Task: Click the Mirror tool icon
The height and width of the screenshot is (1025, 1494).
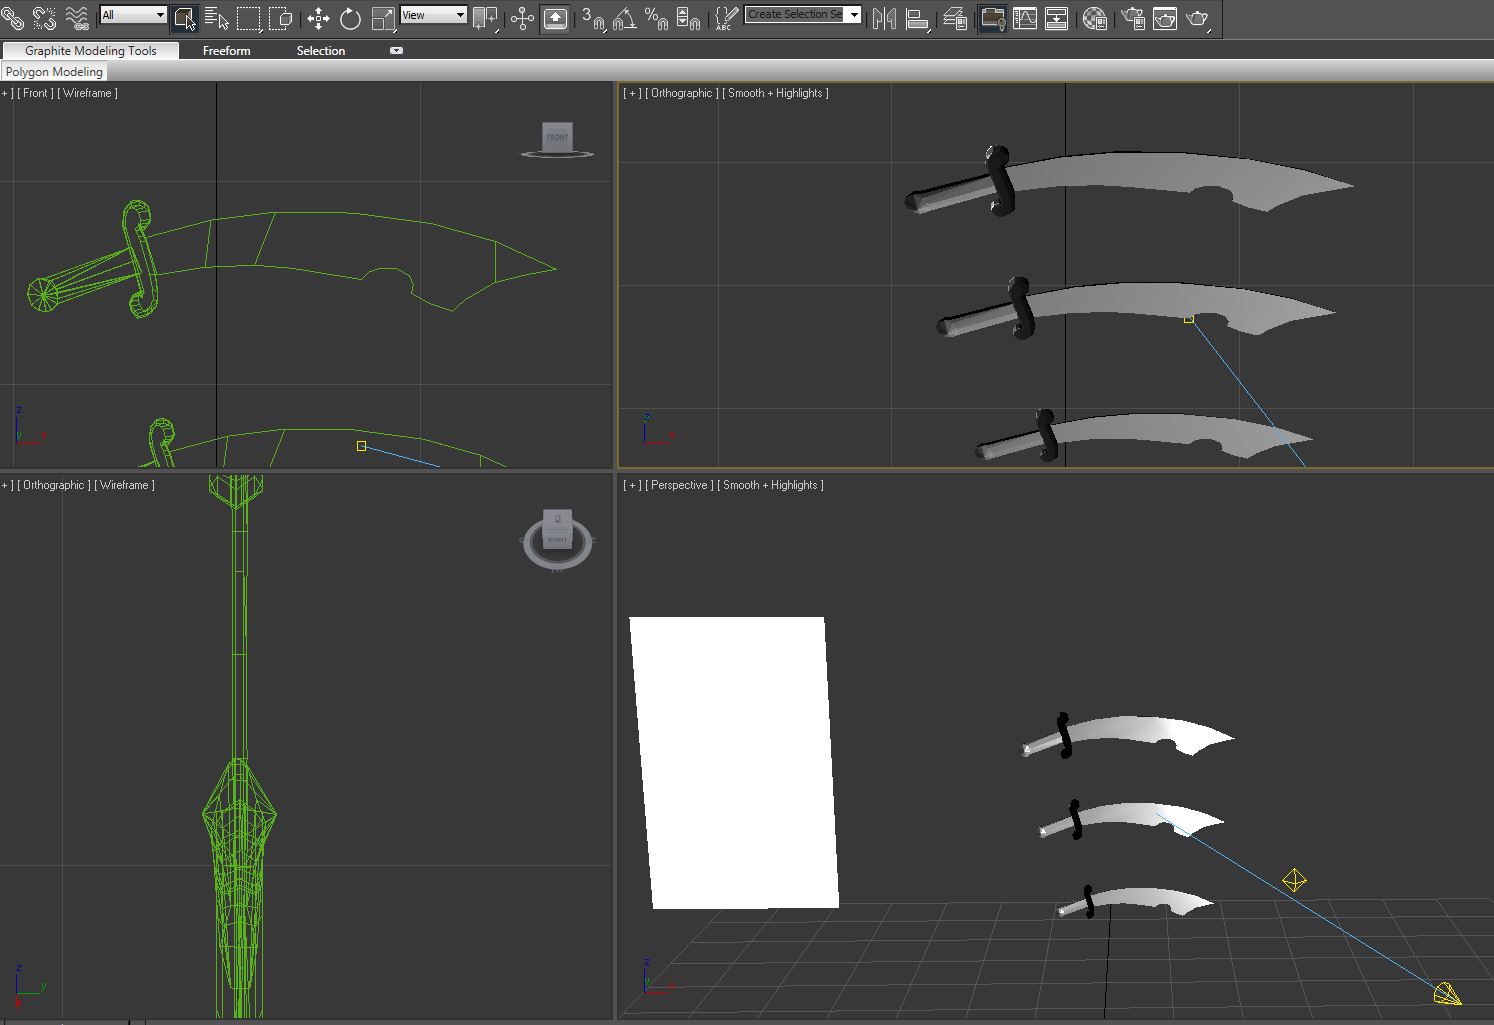Action: pyautogui.click(x=884, y=18)
